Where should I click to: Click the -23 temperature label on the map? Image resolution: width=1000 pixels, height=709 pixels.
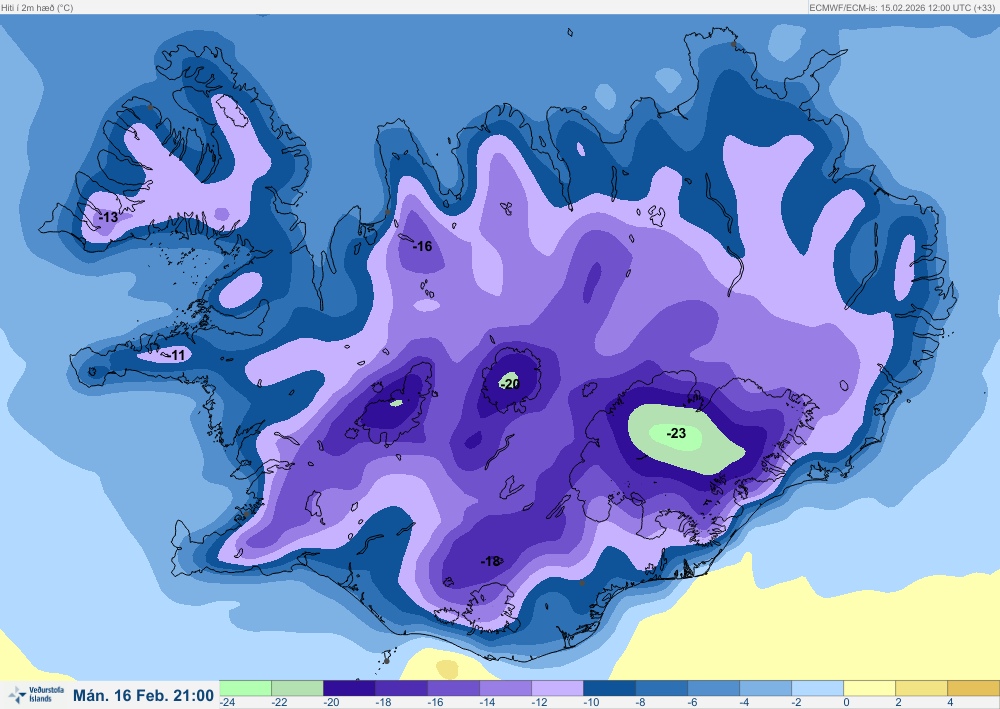click(676, 434)
